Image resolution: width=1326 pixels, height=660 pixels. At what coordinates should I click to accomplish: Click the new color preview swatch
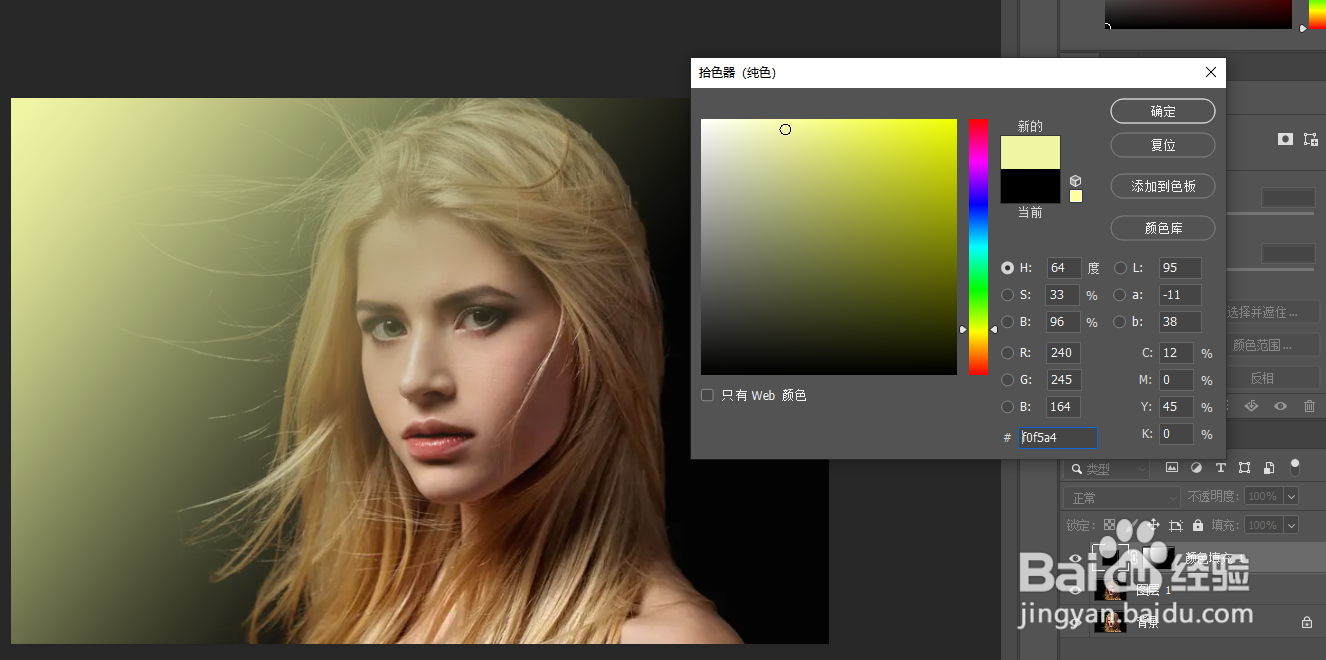pos(1030,152)
